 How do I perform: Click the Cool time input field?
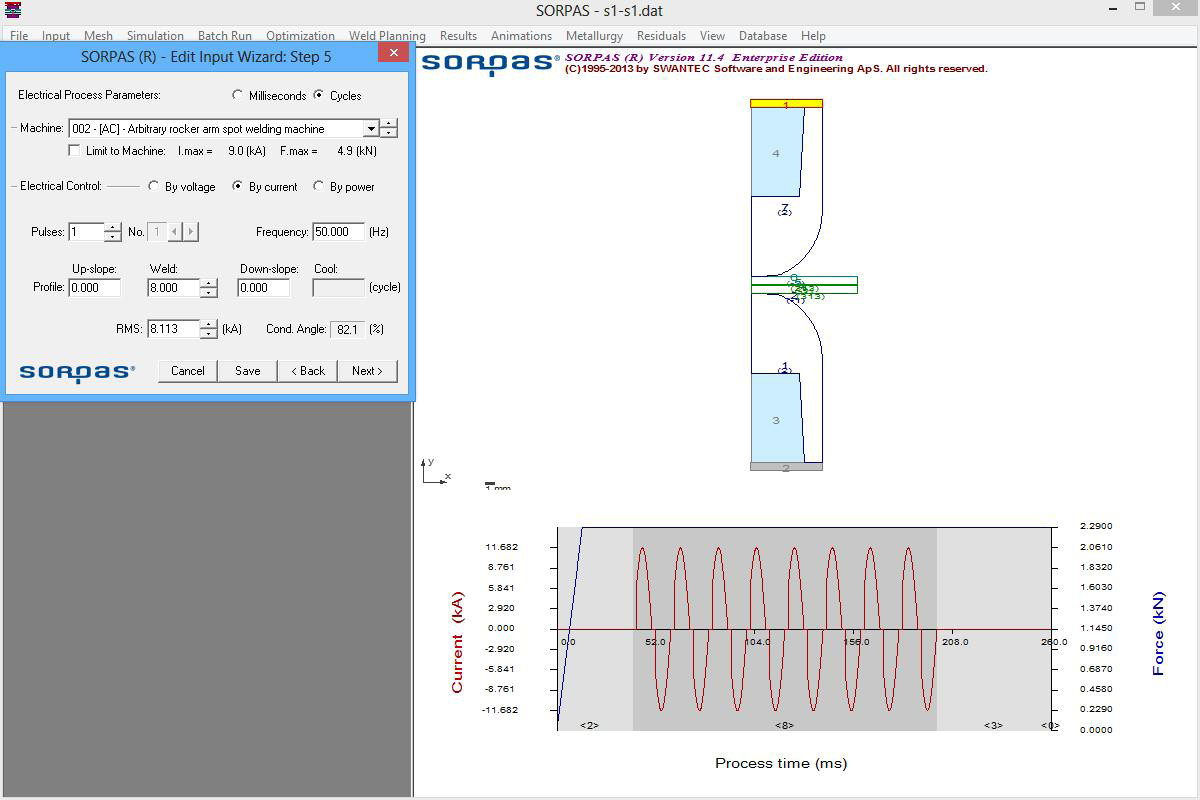tap(339, 288)
